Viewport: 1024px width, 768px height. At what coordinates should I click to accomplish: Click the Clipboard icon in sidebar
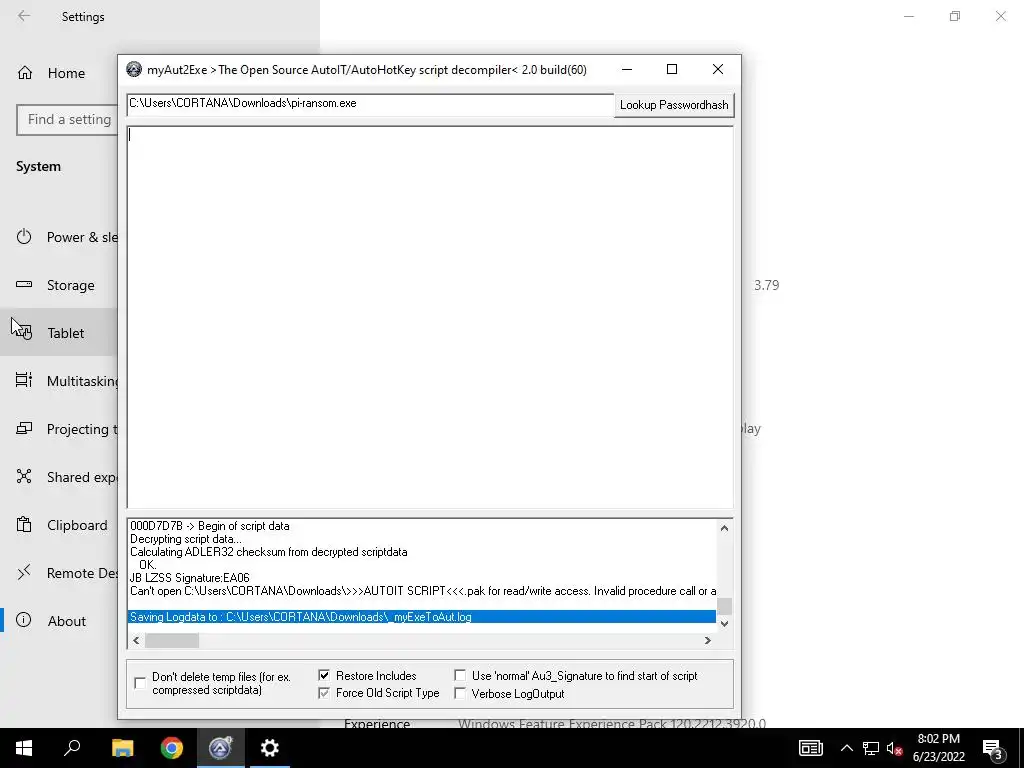click(x=24, y=524)
